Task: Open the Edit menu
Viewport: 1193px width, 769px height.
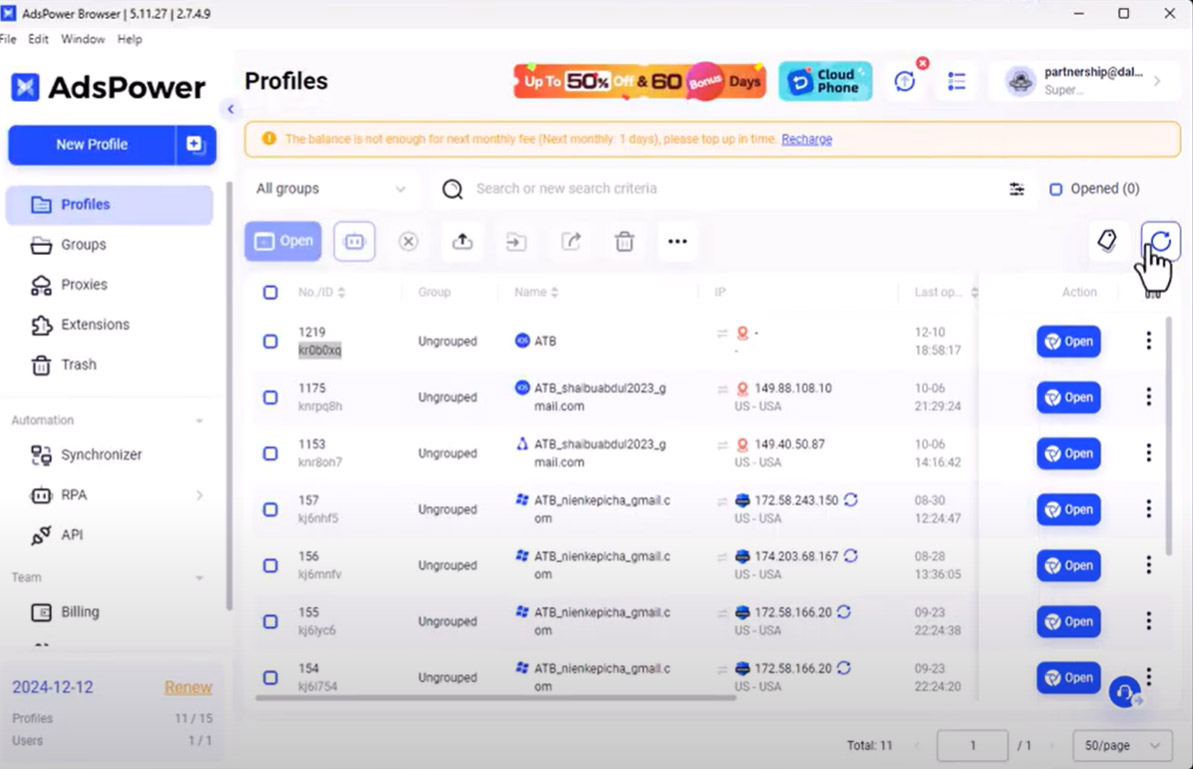Action: (38, 39)
